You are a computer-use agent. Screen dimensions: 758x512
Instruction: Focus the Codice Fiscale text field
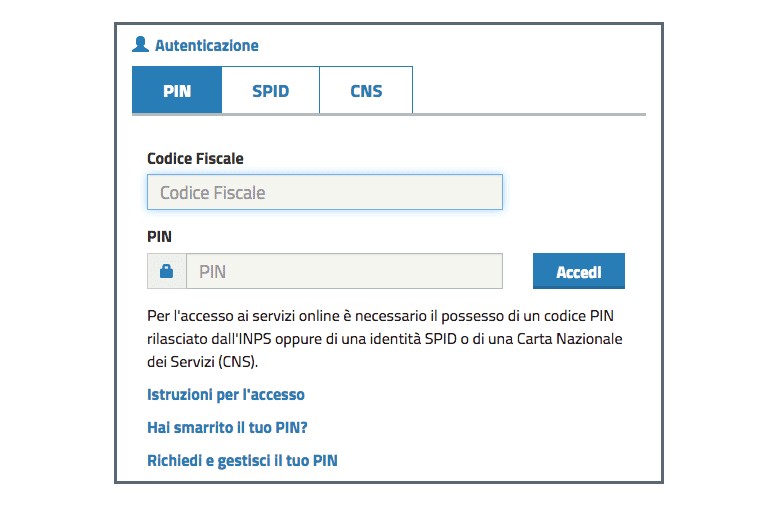click(x=324, y=192)
